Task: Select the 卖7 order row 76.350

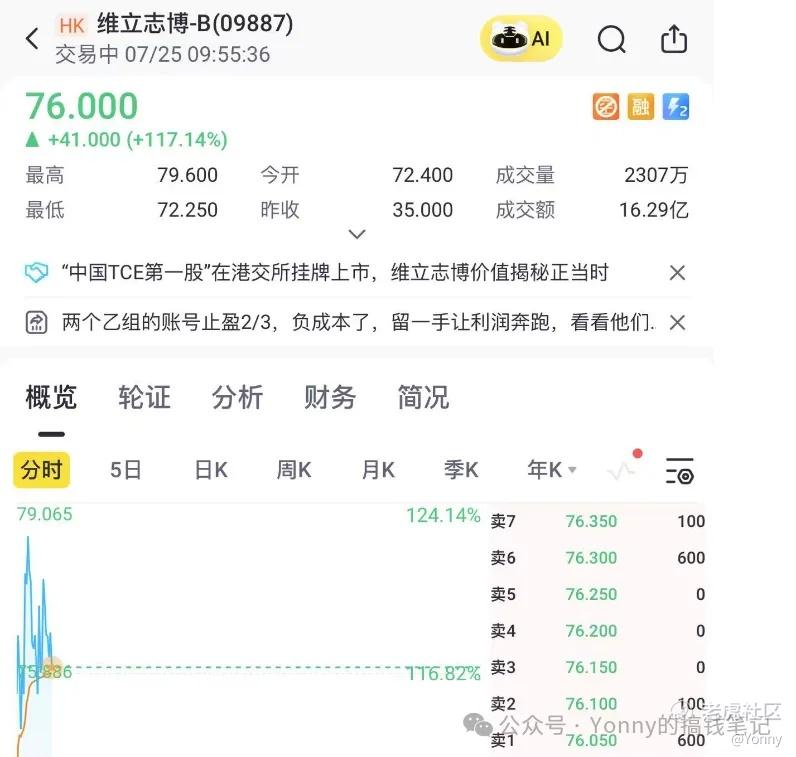Action: click(x=598, y=521)
